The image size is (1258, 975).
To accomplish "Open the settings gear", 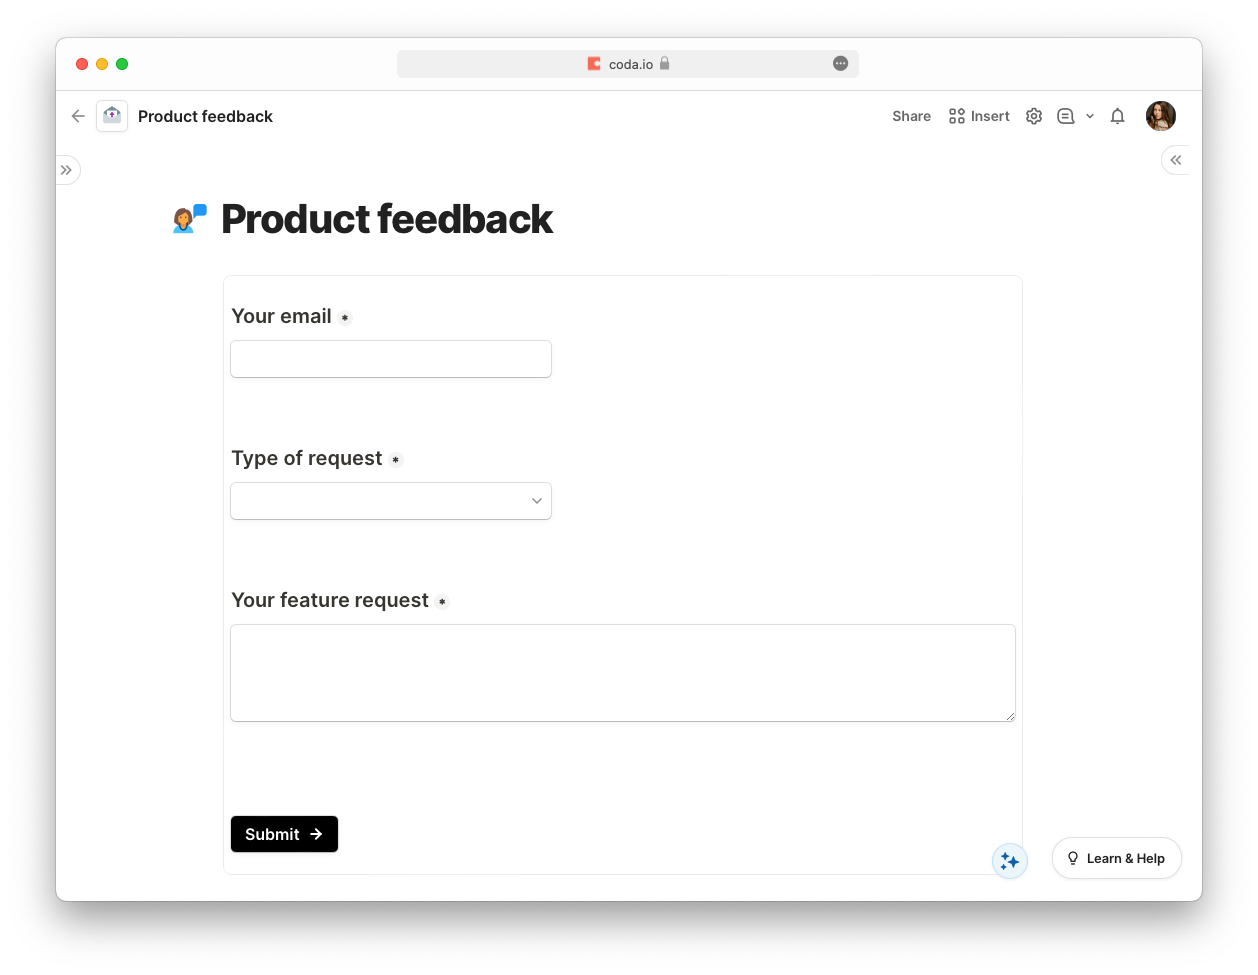I will [1034, 116].
